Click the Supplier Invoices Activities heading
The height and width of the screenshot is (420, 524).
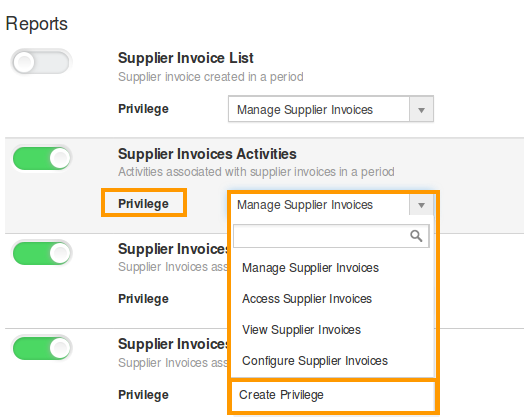point(207,154)
